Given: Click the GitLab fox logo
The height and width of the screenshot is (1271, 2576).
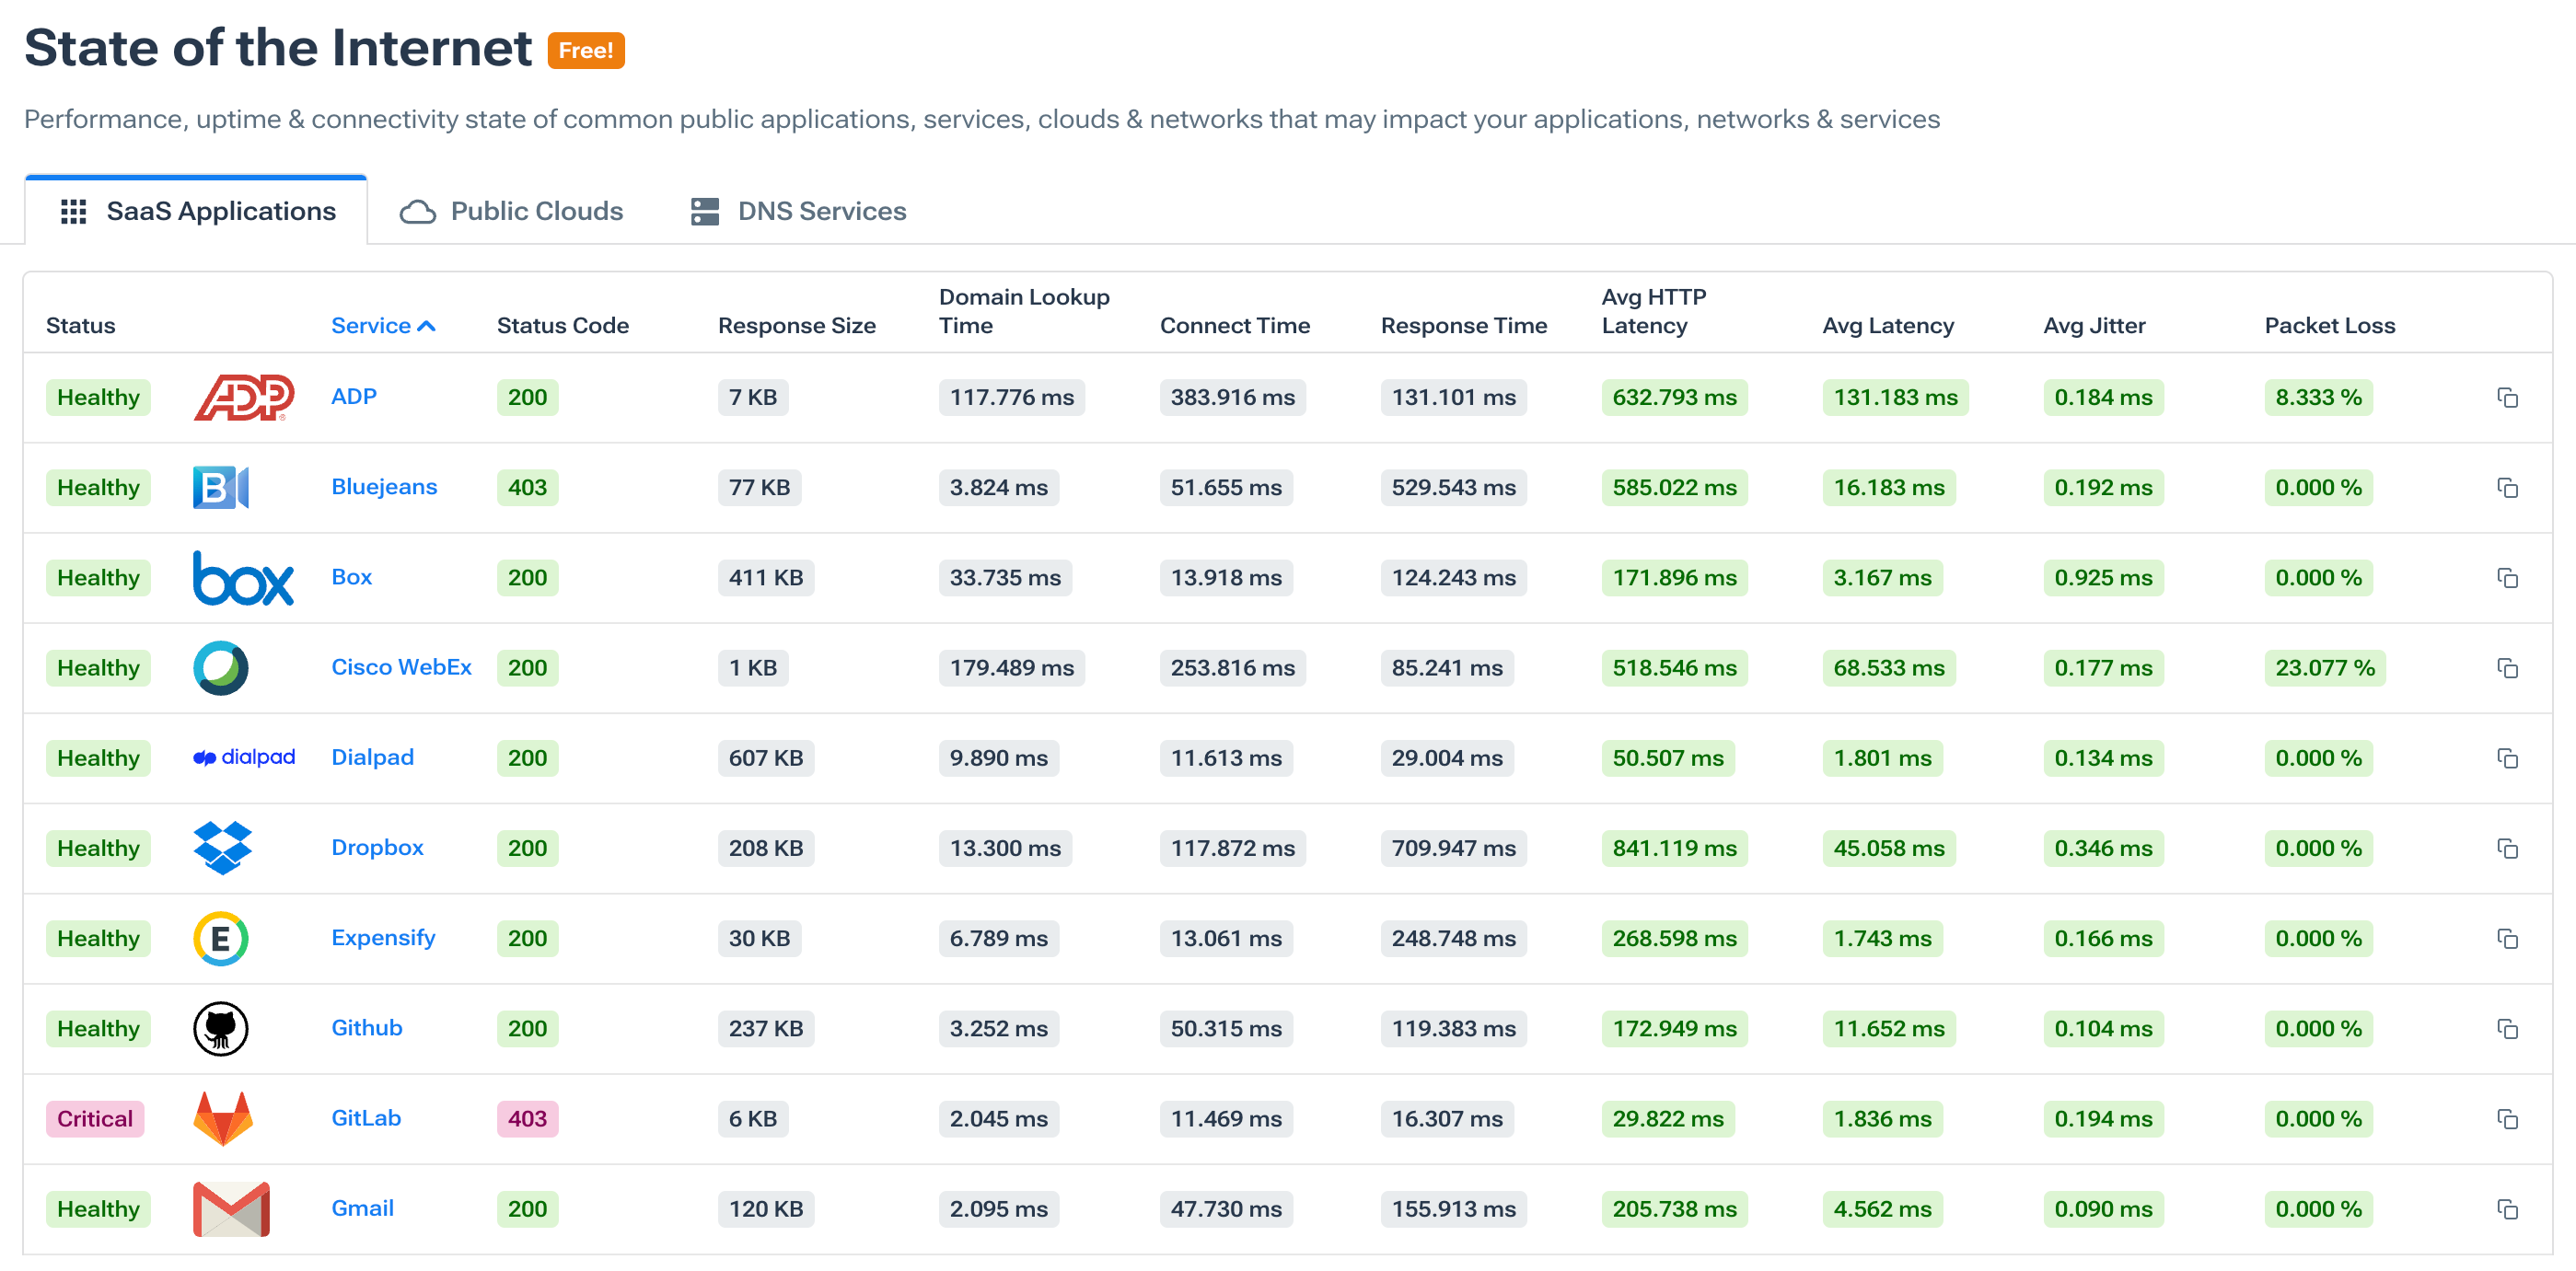Looking at the screenshot, I should pyautogui.click(x=222, y=1118).
